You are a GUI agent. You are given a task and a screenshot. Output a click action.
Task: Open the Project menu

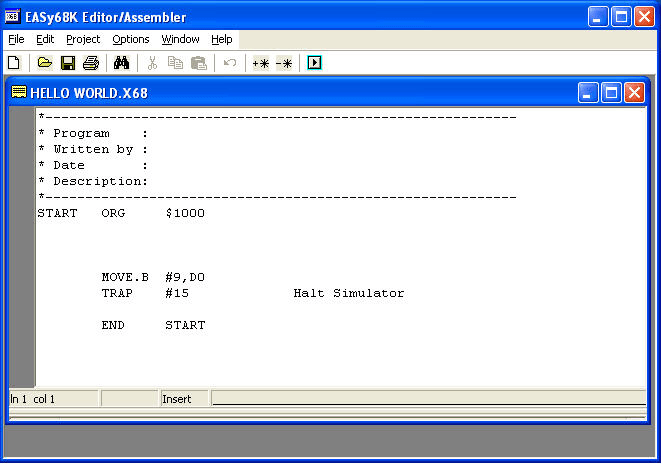pos(83,39)
